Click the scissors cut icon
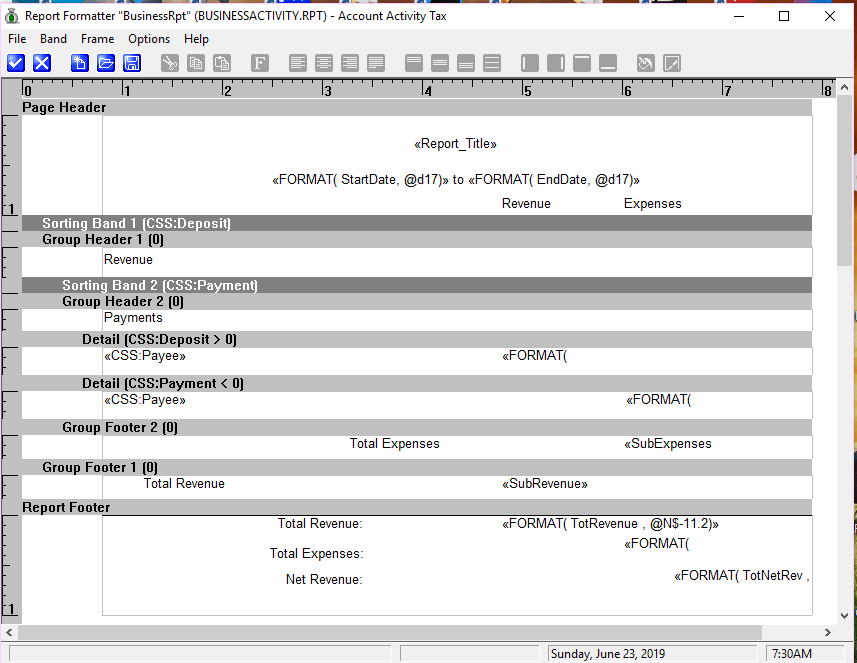This screenshot has width=857, height=663. (x=170, y=63)
